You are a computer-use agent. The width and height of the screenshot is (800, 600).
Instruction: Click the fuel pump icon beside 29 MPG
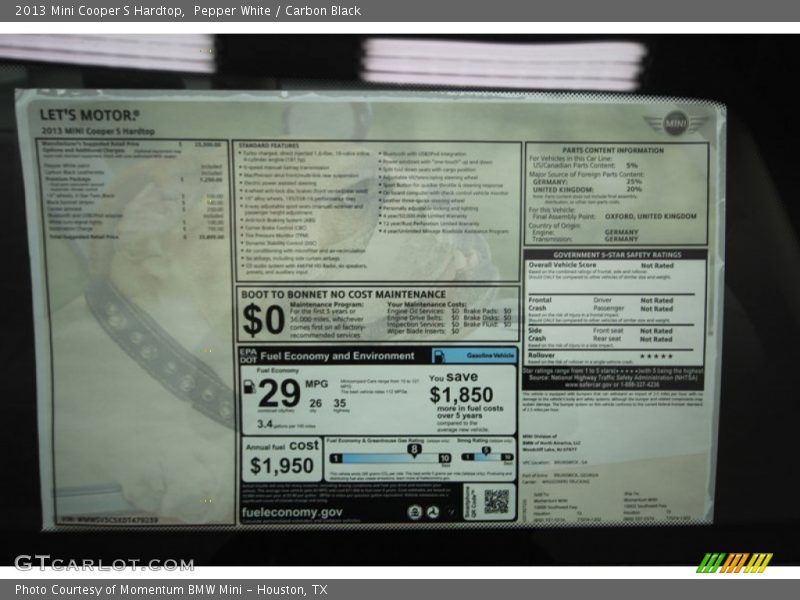(249, 386)
